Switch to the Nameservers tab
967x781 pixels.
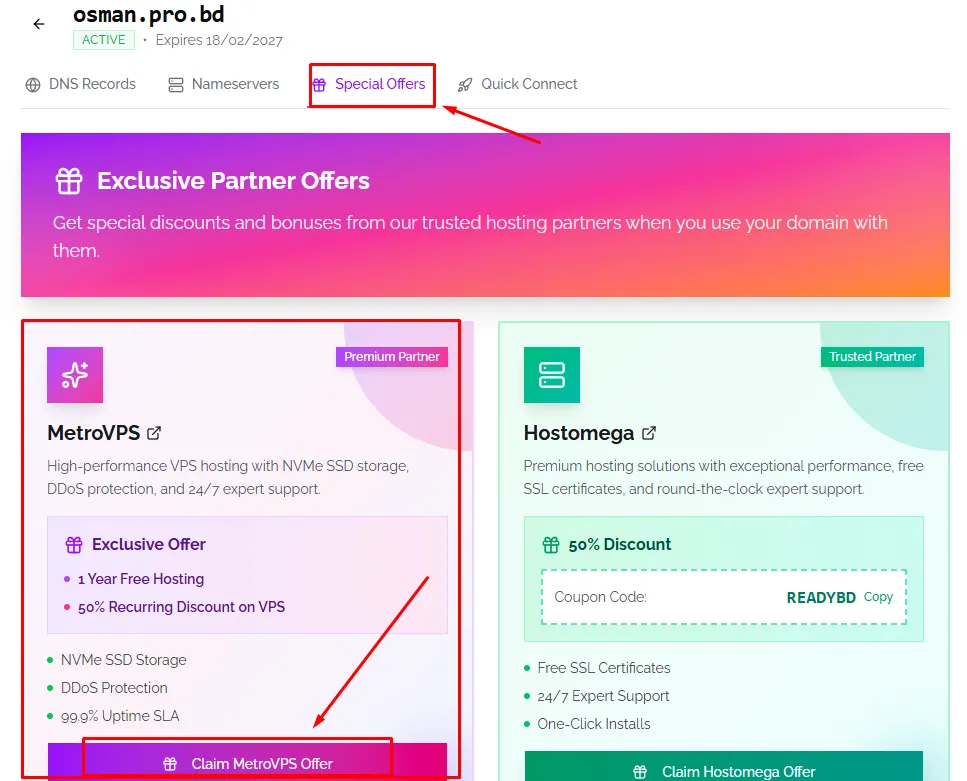(224, 84)
